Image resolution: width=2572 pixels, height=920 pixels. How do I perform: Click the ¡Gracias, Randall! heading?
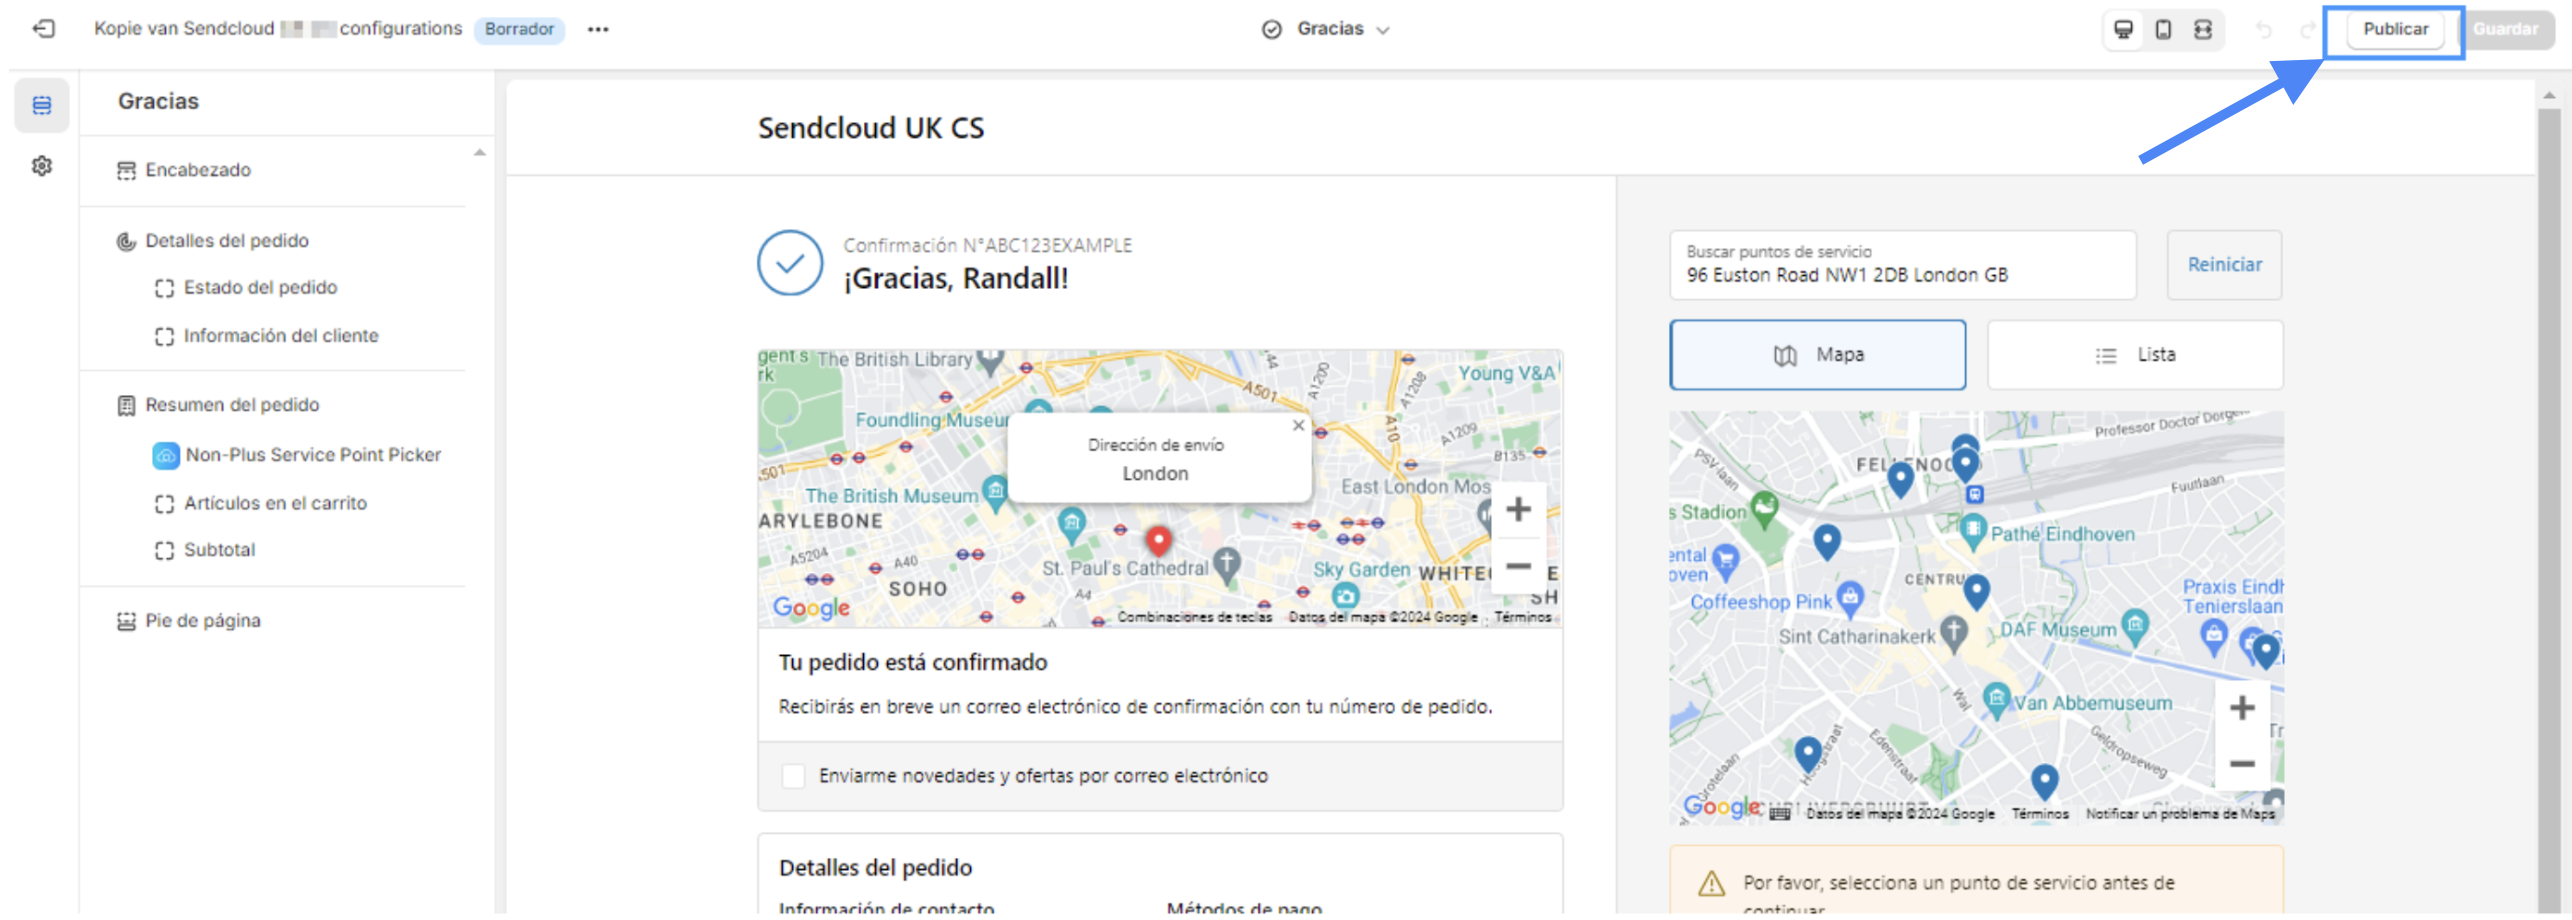coord(955,279)
